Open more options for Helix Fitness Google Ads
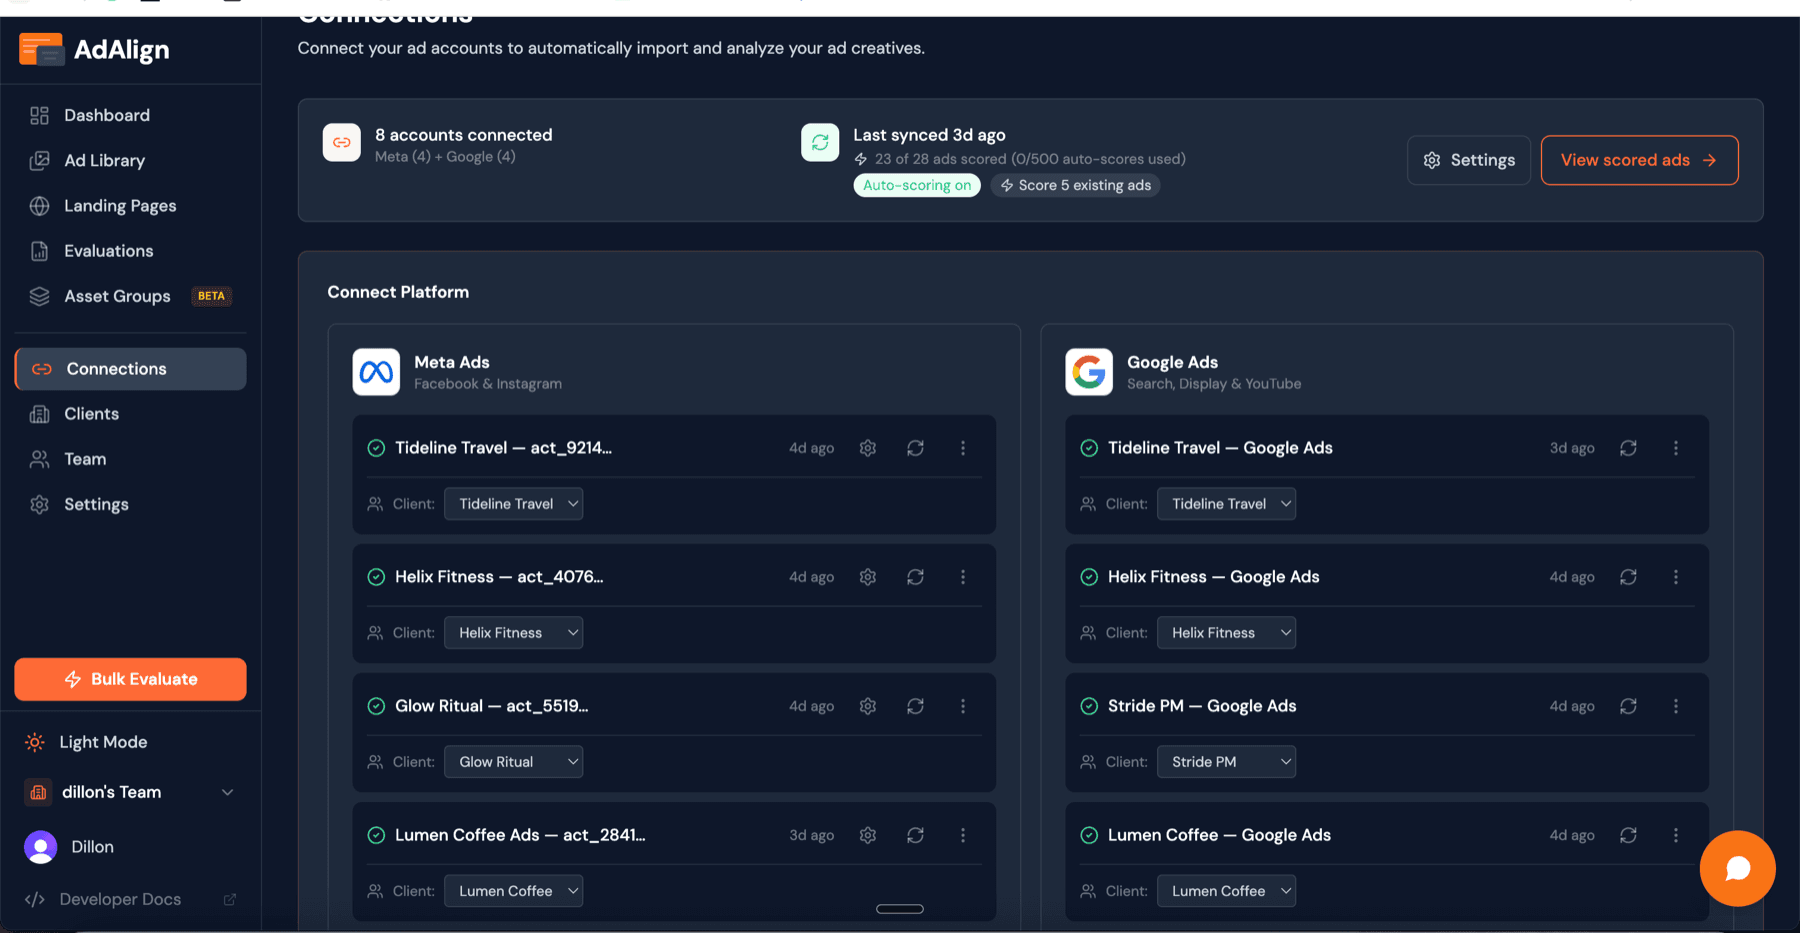The image size is (1800, 933). [1676, 577]
